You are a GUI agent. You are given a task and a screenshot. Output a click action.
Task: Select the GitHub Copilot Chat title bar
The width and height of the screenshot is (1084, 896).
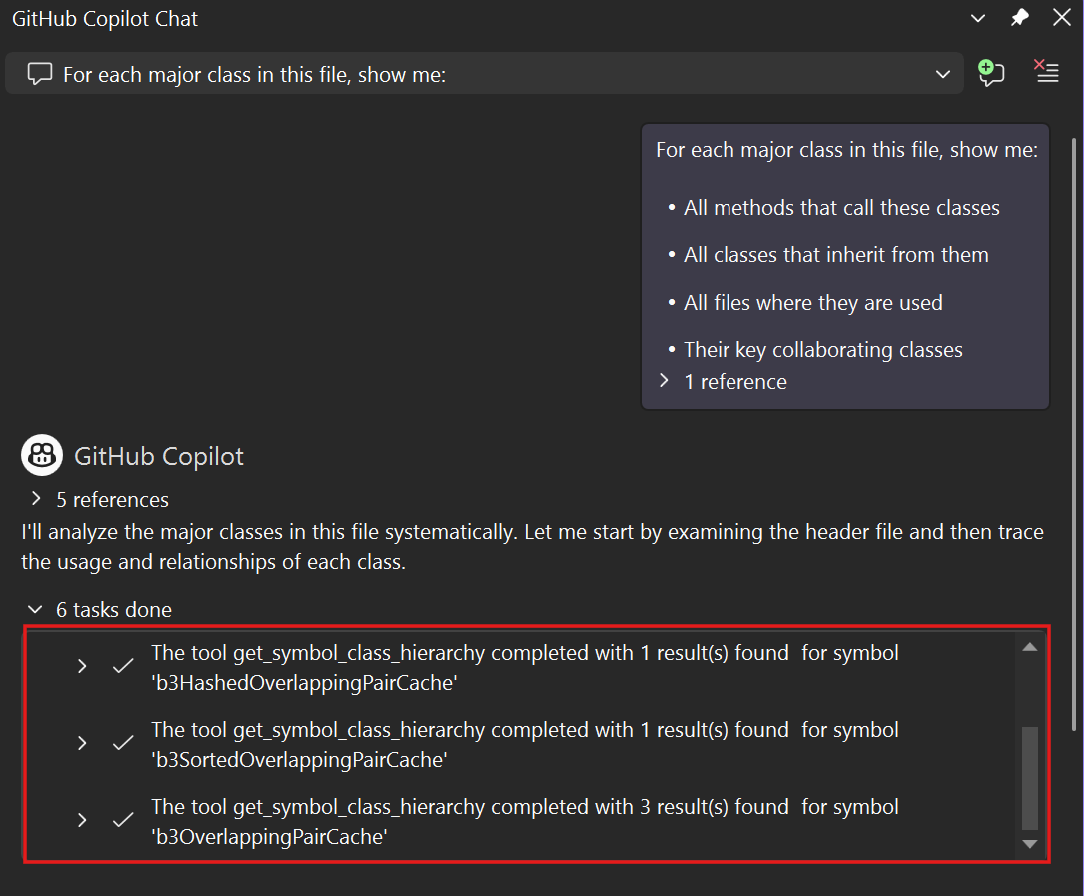(104, 18)
